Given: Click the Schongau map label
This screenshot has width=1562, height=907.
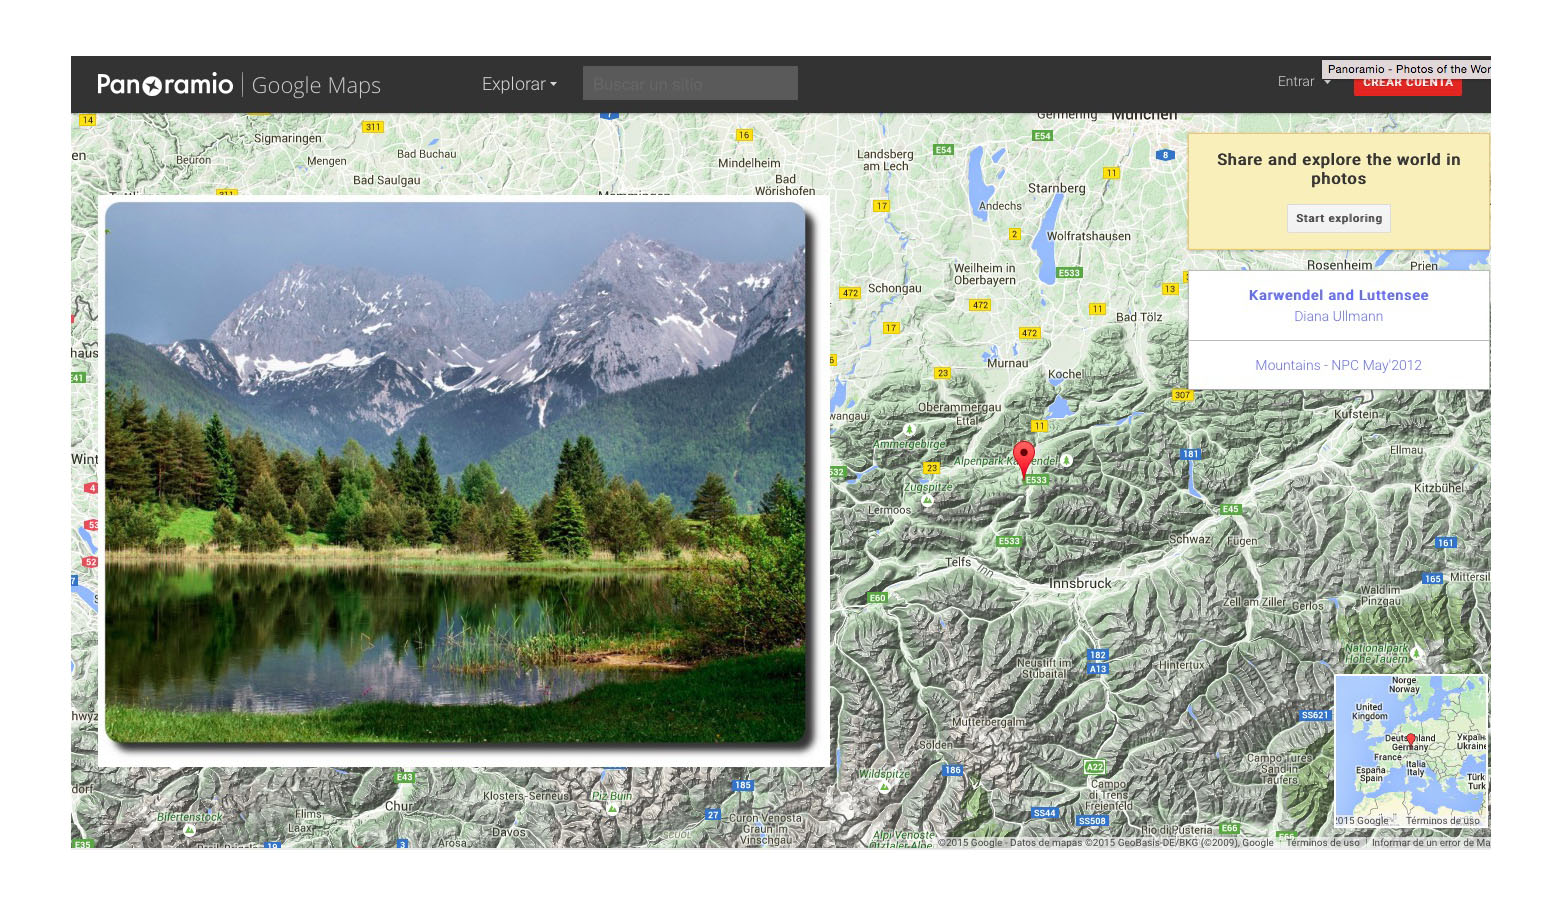Looking at the screenshot, I should coord(894,288).
